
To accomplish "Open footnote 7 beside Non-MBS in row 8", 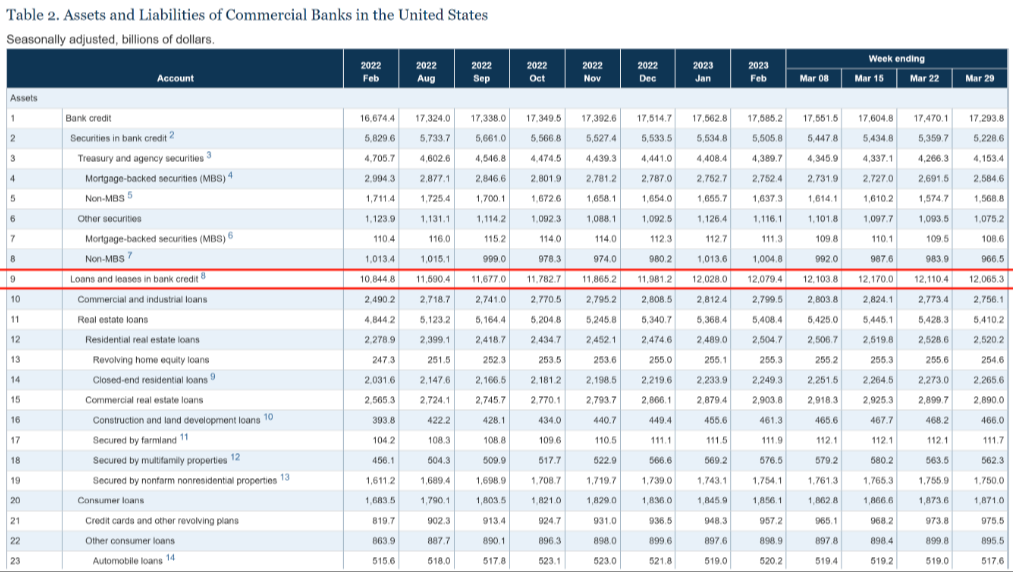I will pyautogui.click(x=129, y=256).
